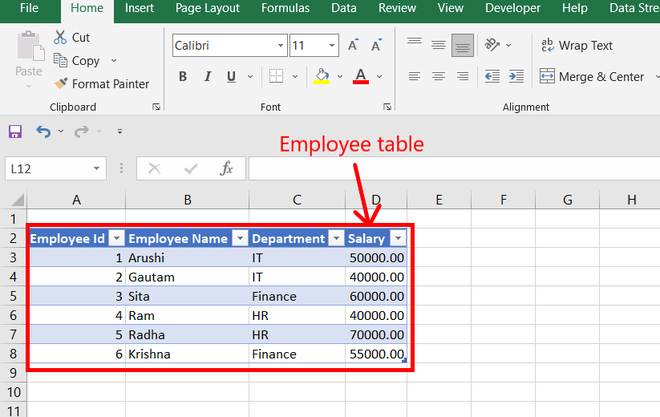Open font size 11 dropdown

click(332, 45)
